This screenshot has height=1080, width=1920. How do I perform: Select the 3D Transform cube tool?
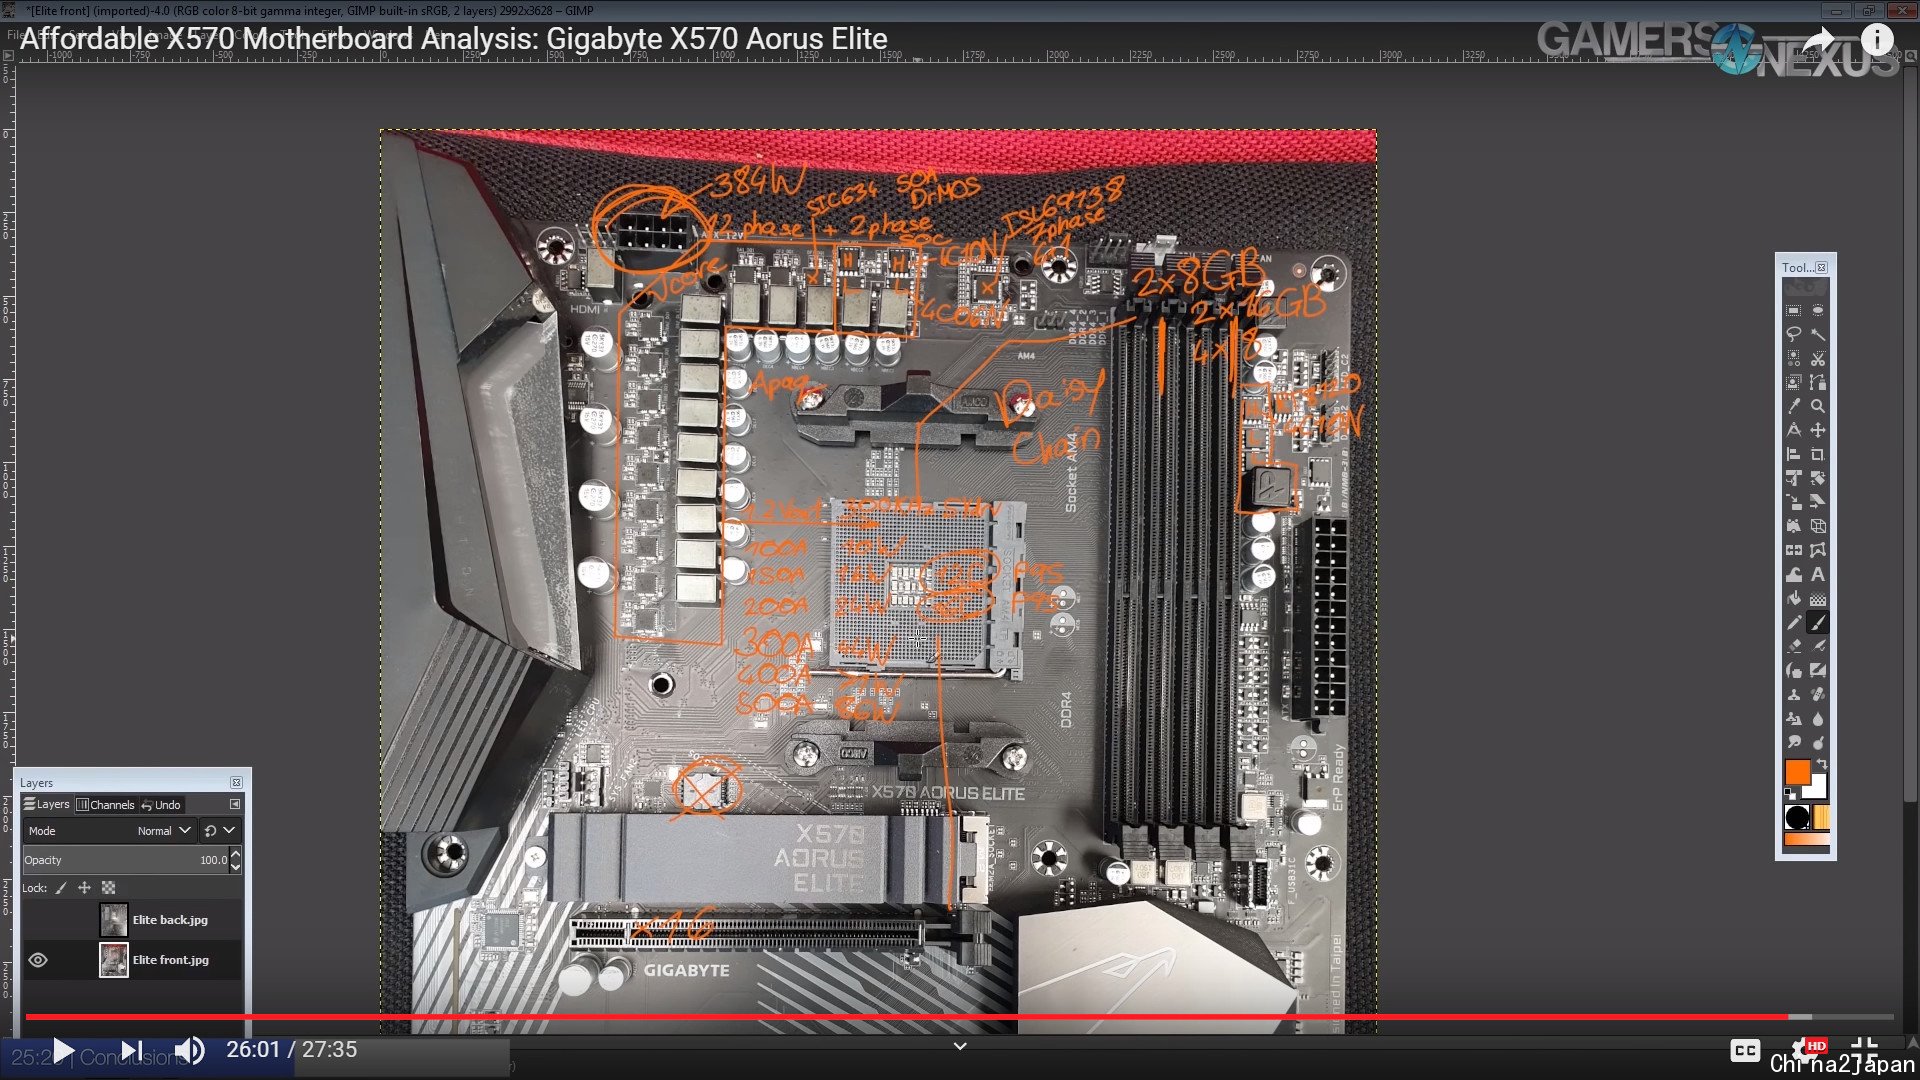[x=1818, y=527]
